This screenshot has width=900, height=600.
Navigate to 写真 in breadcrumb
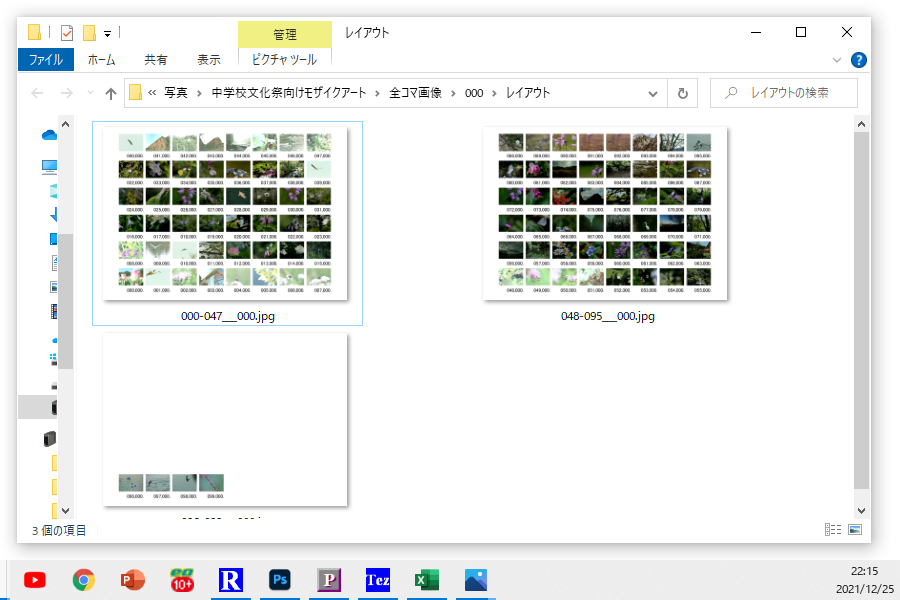tap(176, 93)
